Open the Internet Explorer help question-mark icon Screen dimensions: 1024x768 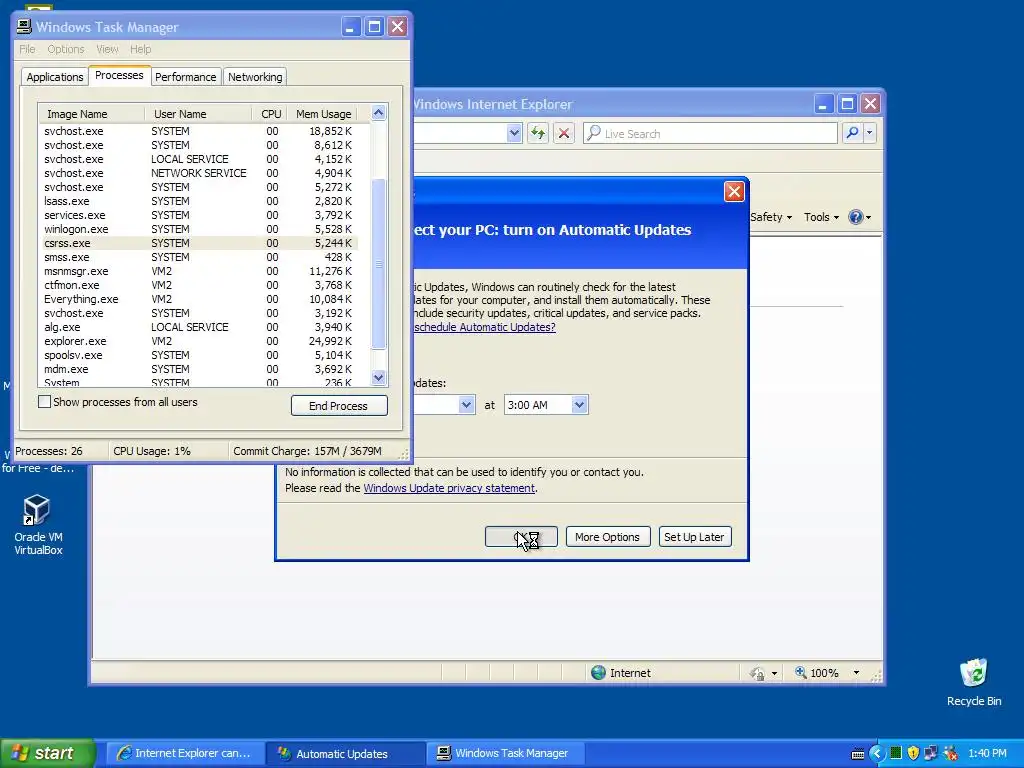[x=856, y=217]
